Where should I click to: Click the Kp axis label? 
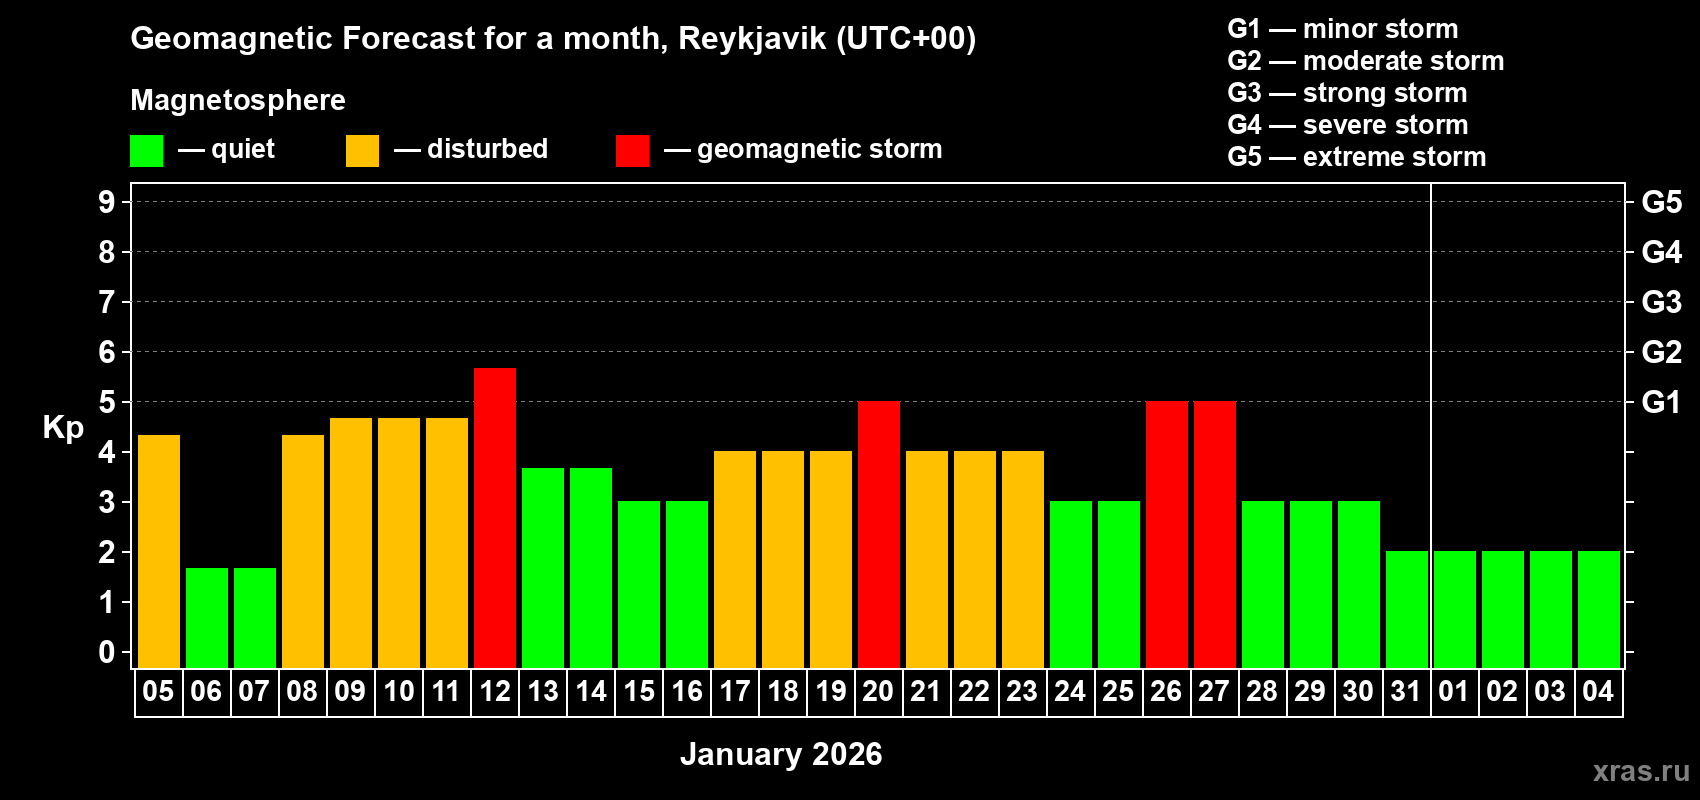pyautogui.click(x=63, y=428)
